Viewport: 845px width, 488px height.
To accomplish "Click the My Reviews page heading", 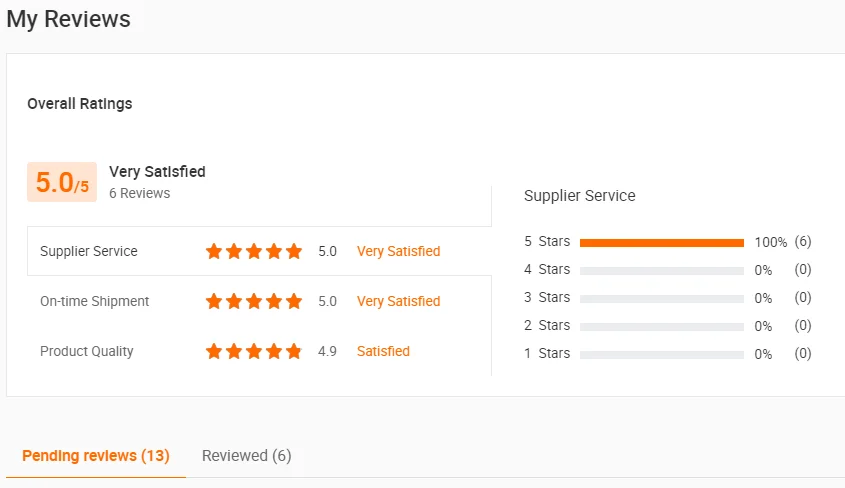I will [68, 18].
